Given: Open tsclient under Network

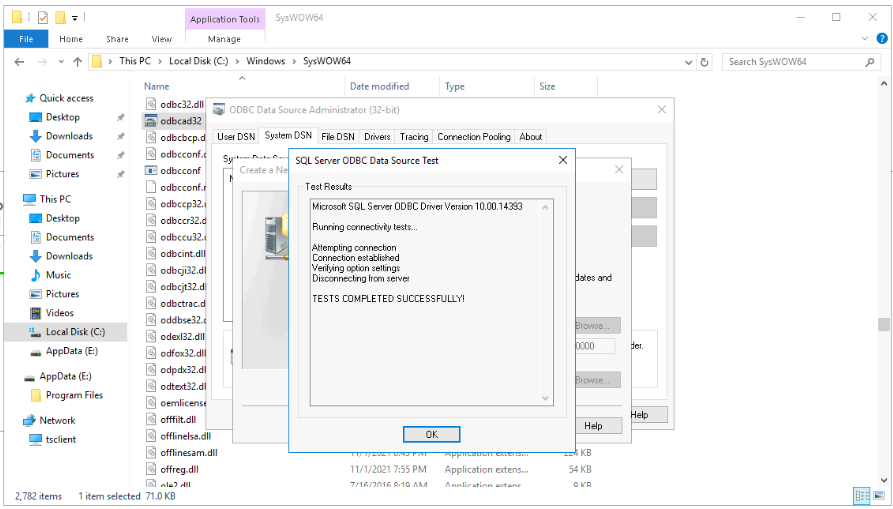Looking at the screenshot, I should tap(60, 439).
